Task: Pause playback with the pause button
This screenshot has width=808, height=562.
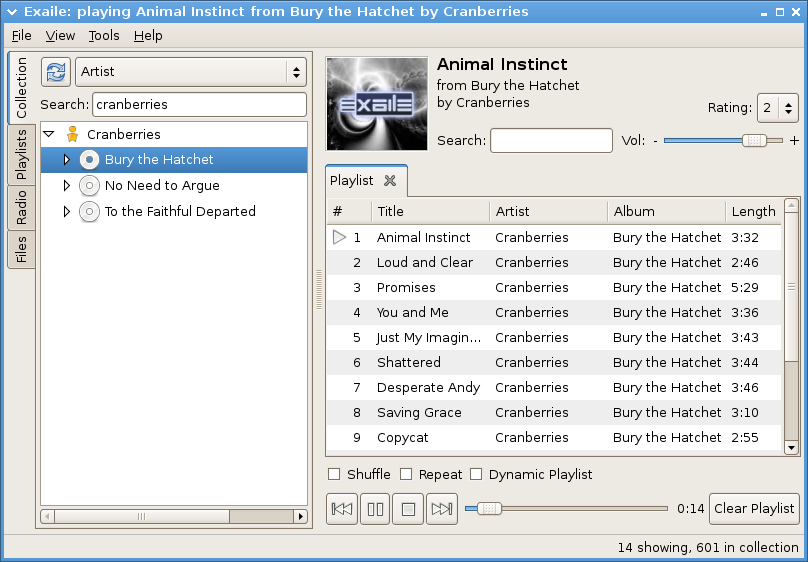Action: point(375,509)
